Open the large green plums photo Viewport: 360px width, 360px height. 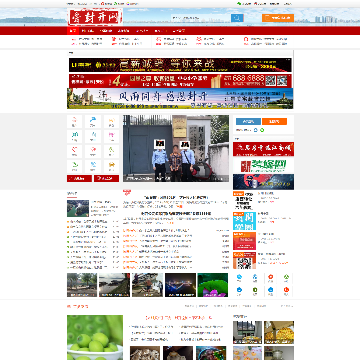point(95,337)
